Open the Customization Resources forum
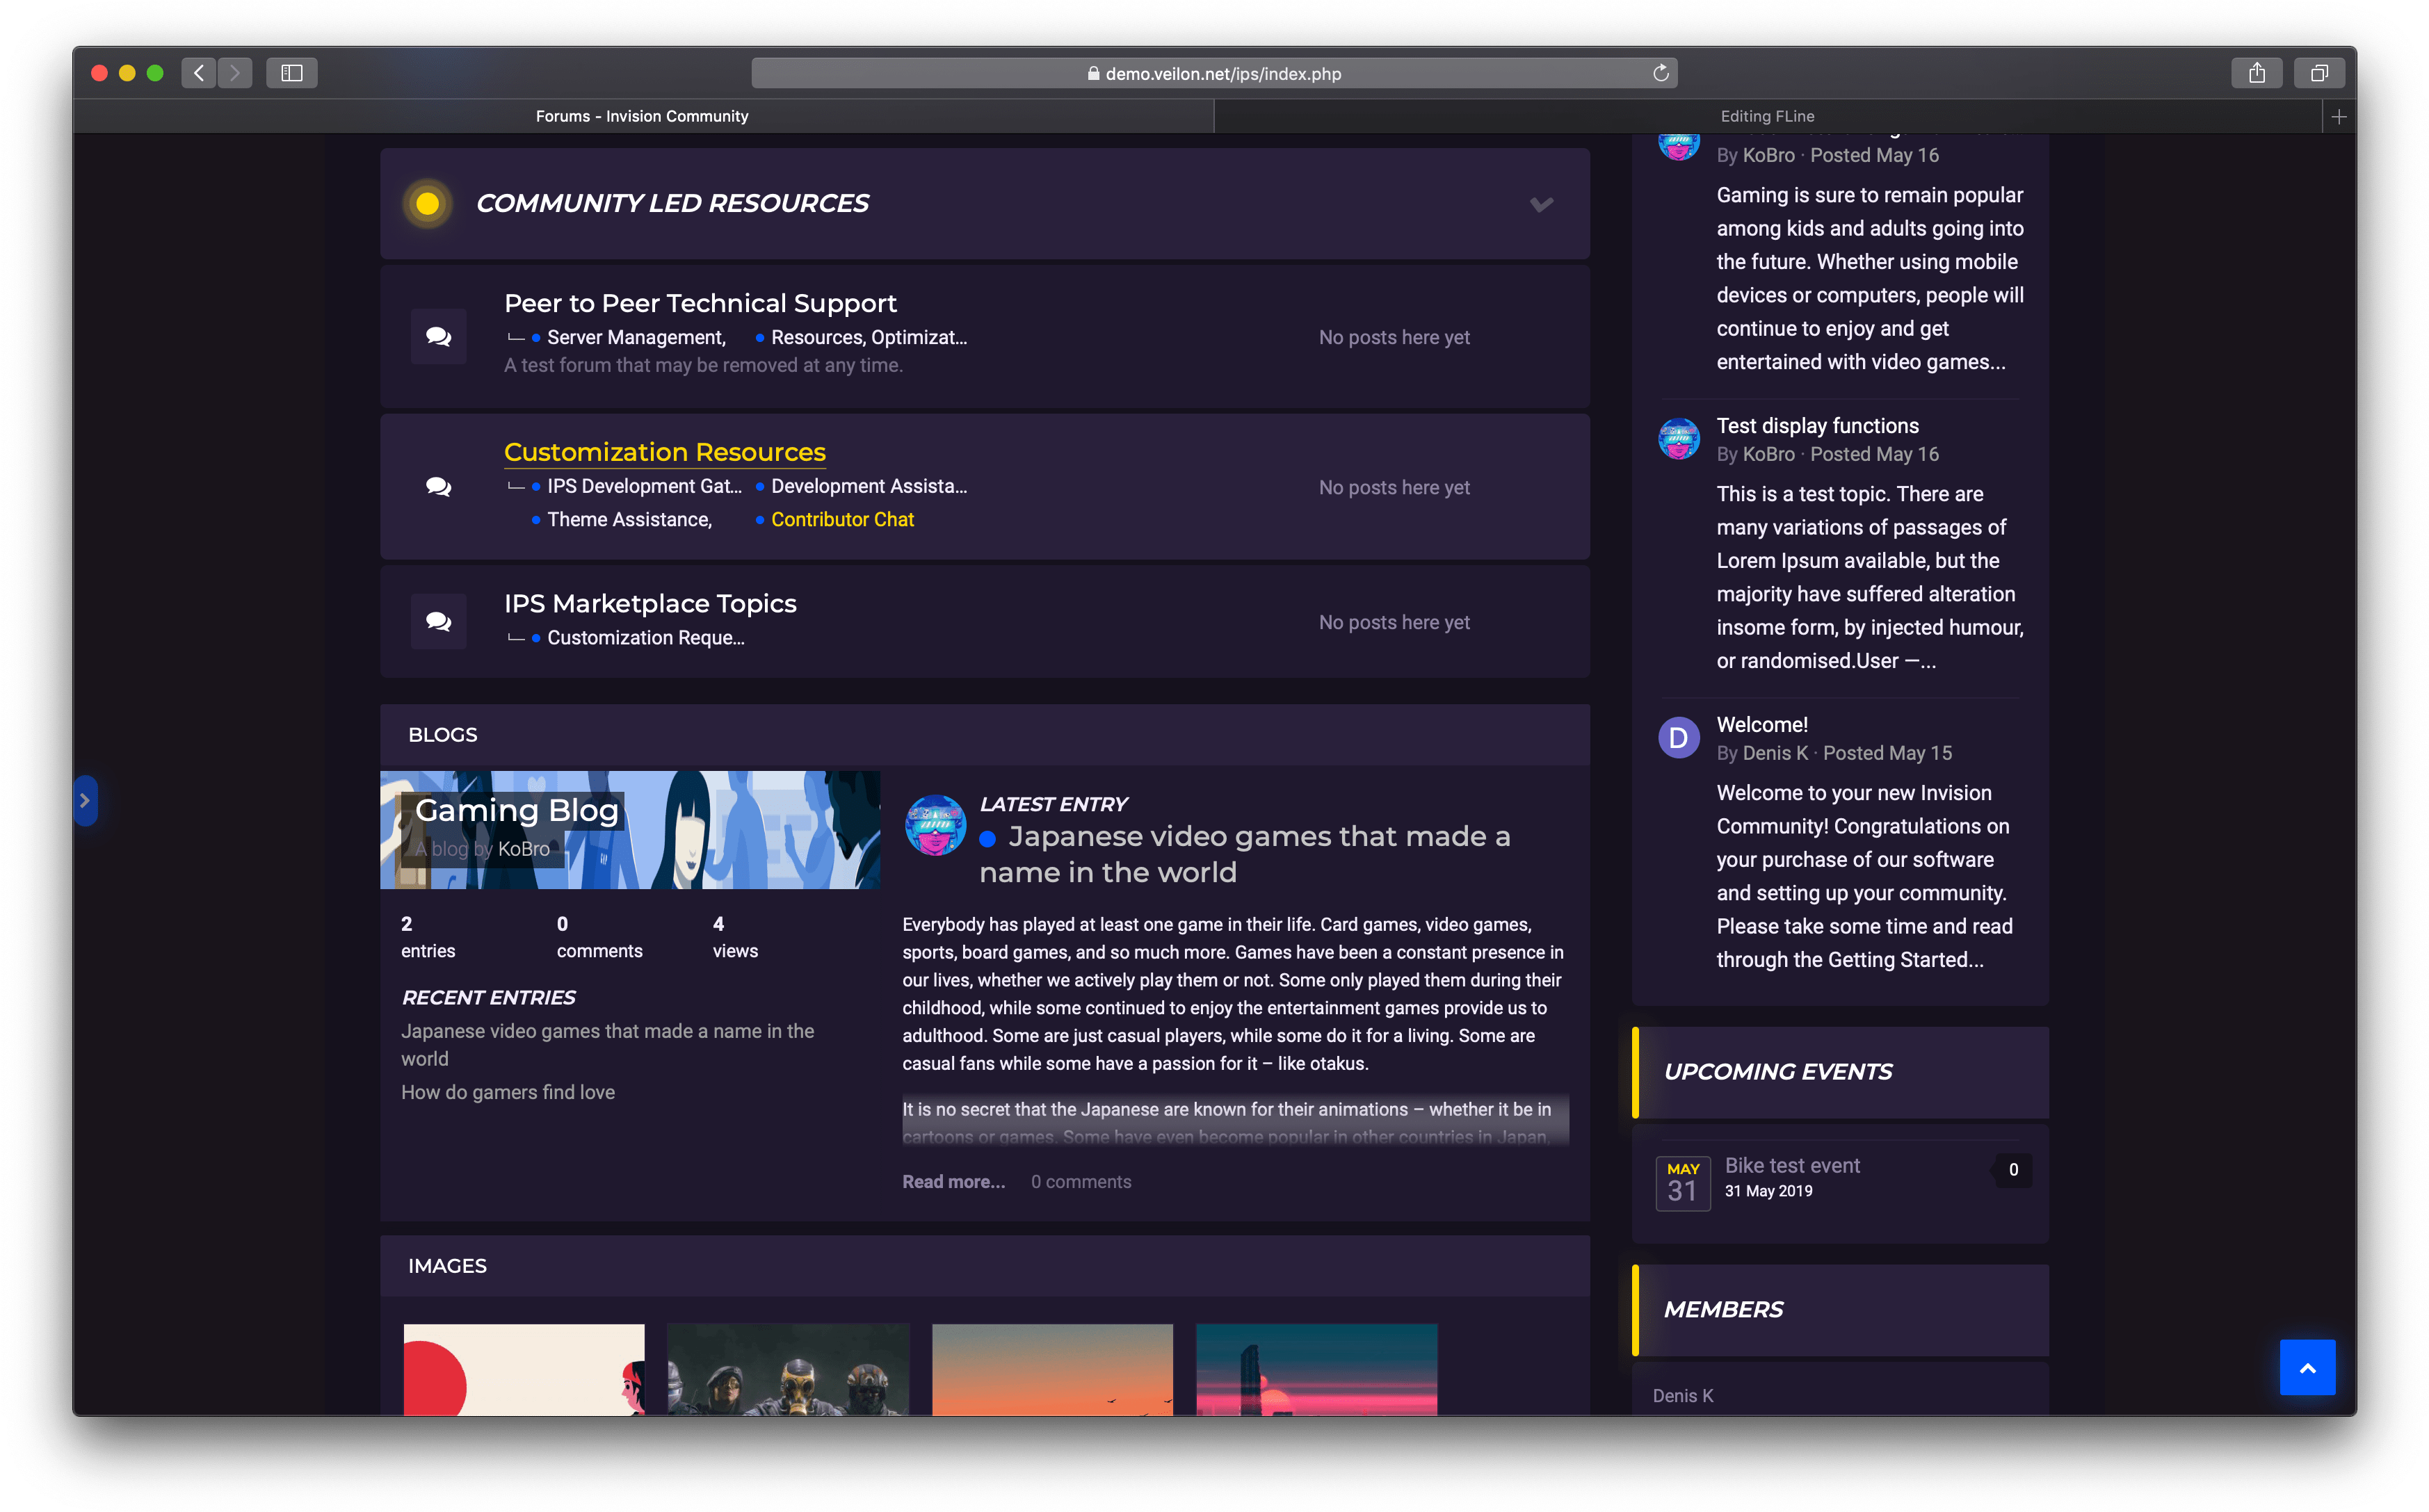The height and width of the screenshot is (1512, 2429). click(x=665, y=452)
